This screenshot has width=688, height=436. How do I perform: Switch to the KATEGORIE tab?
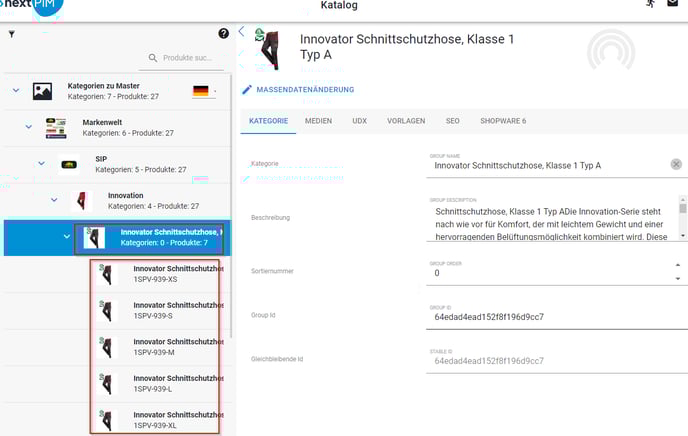[269, 121]
